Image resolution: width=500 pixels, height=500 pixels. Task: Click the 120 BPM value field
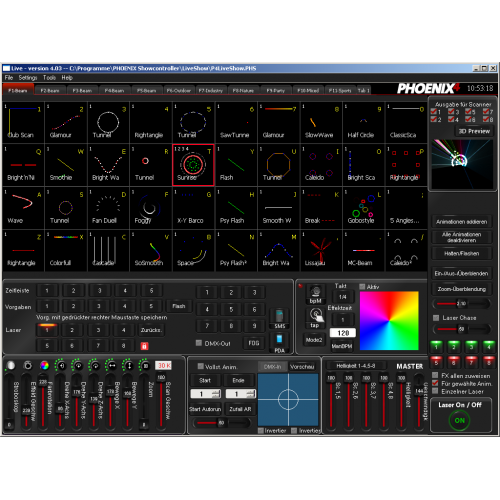tap(343, 333)
